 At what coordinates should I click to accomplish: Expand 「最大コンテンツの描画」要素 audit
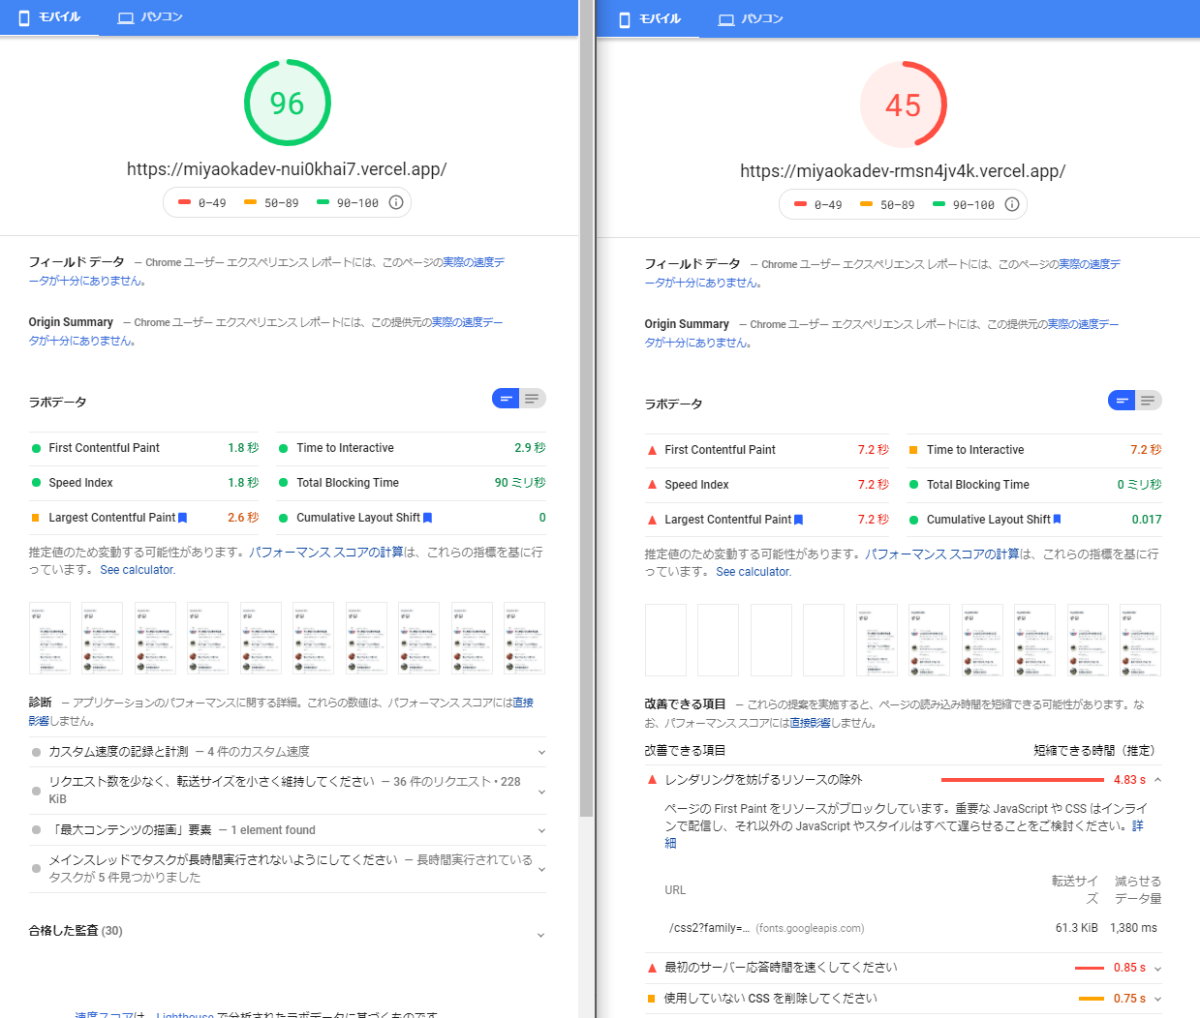[288, 830]
